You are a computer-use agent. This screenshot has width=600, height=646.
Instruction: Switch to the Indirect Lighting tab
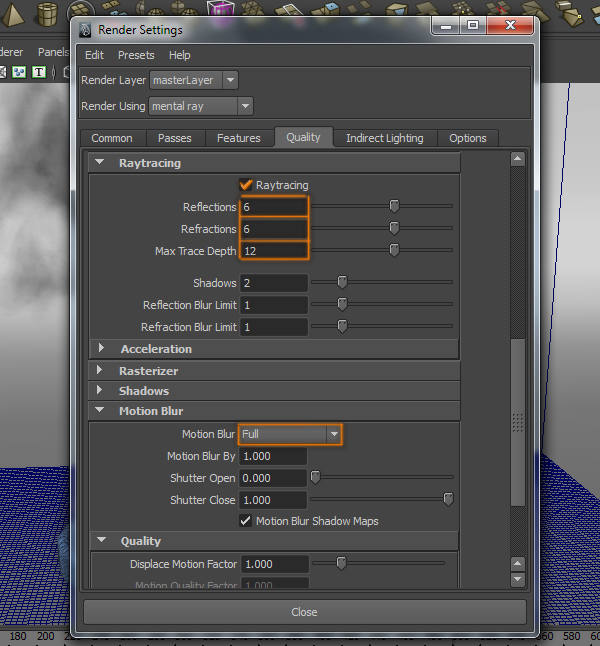pos(384,138)
